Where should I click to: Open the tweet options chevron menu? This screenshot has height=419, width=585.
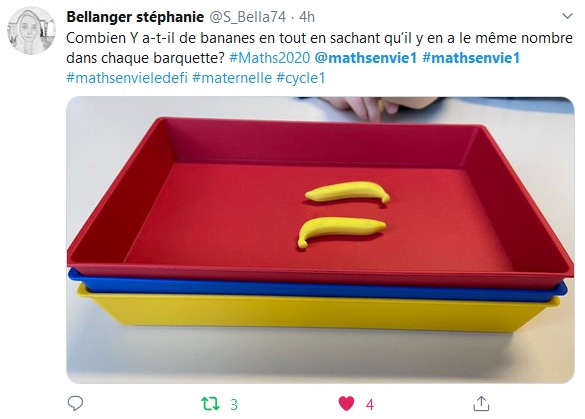point(567,16)
